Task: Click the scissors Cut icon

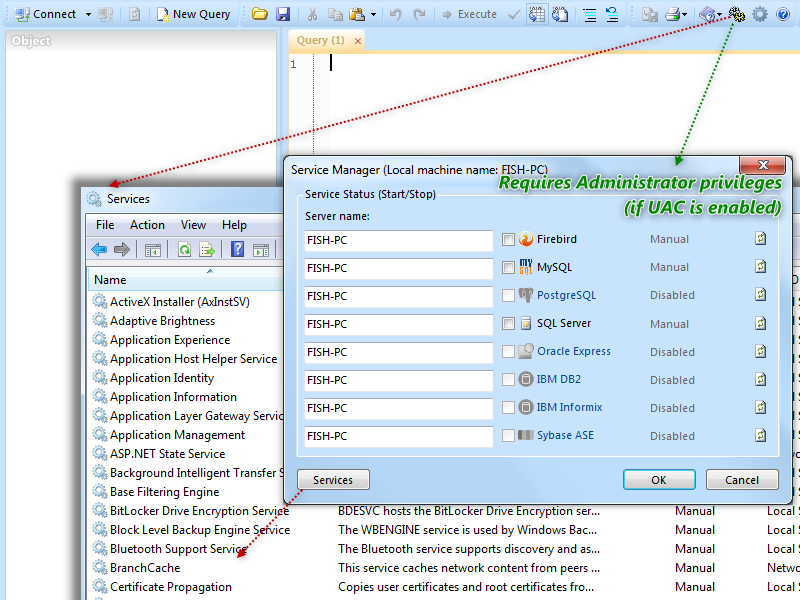Action: click(312, 14)
